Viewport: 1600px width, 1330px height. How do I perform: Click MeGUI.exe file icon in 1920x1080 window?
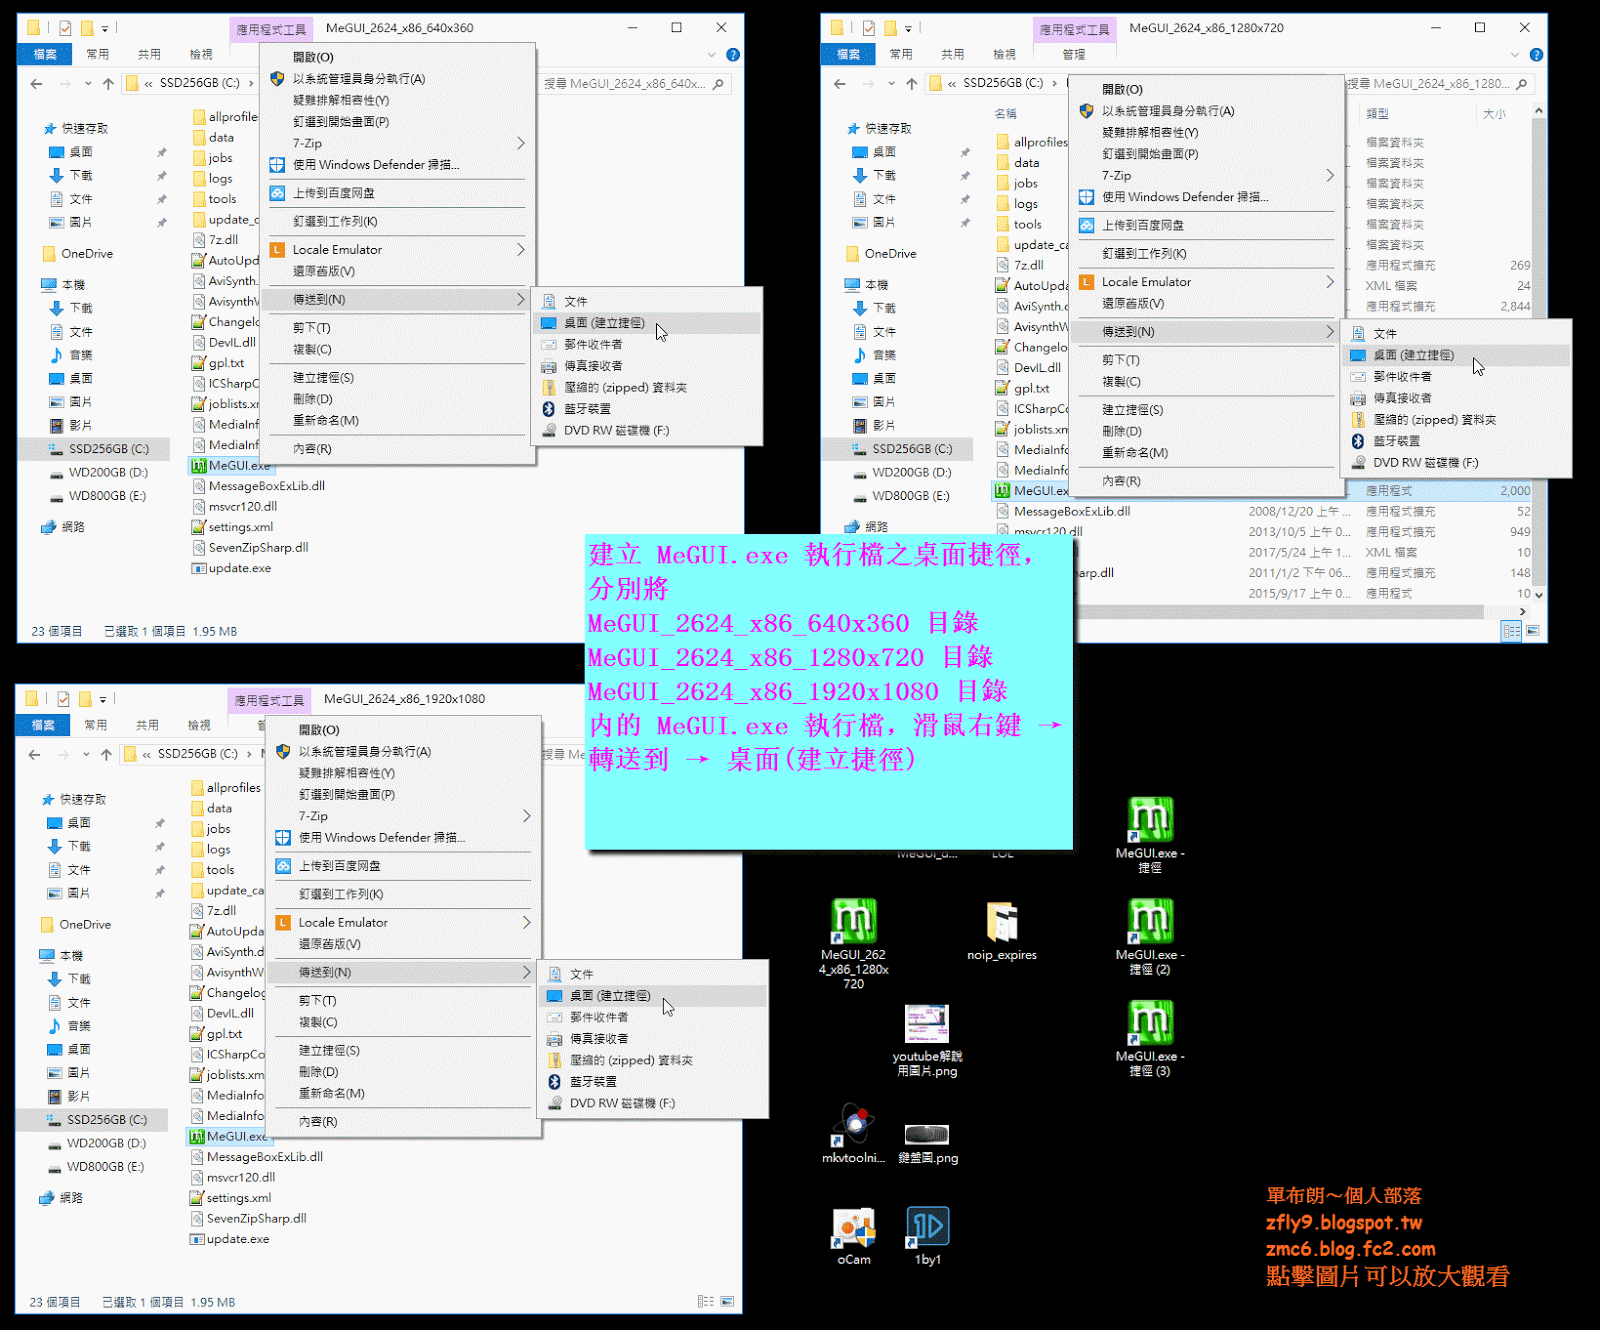click(x=197, y=1136)
